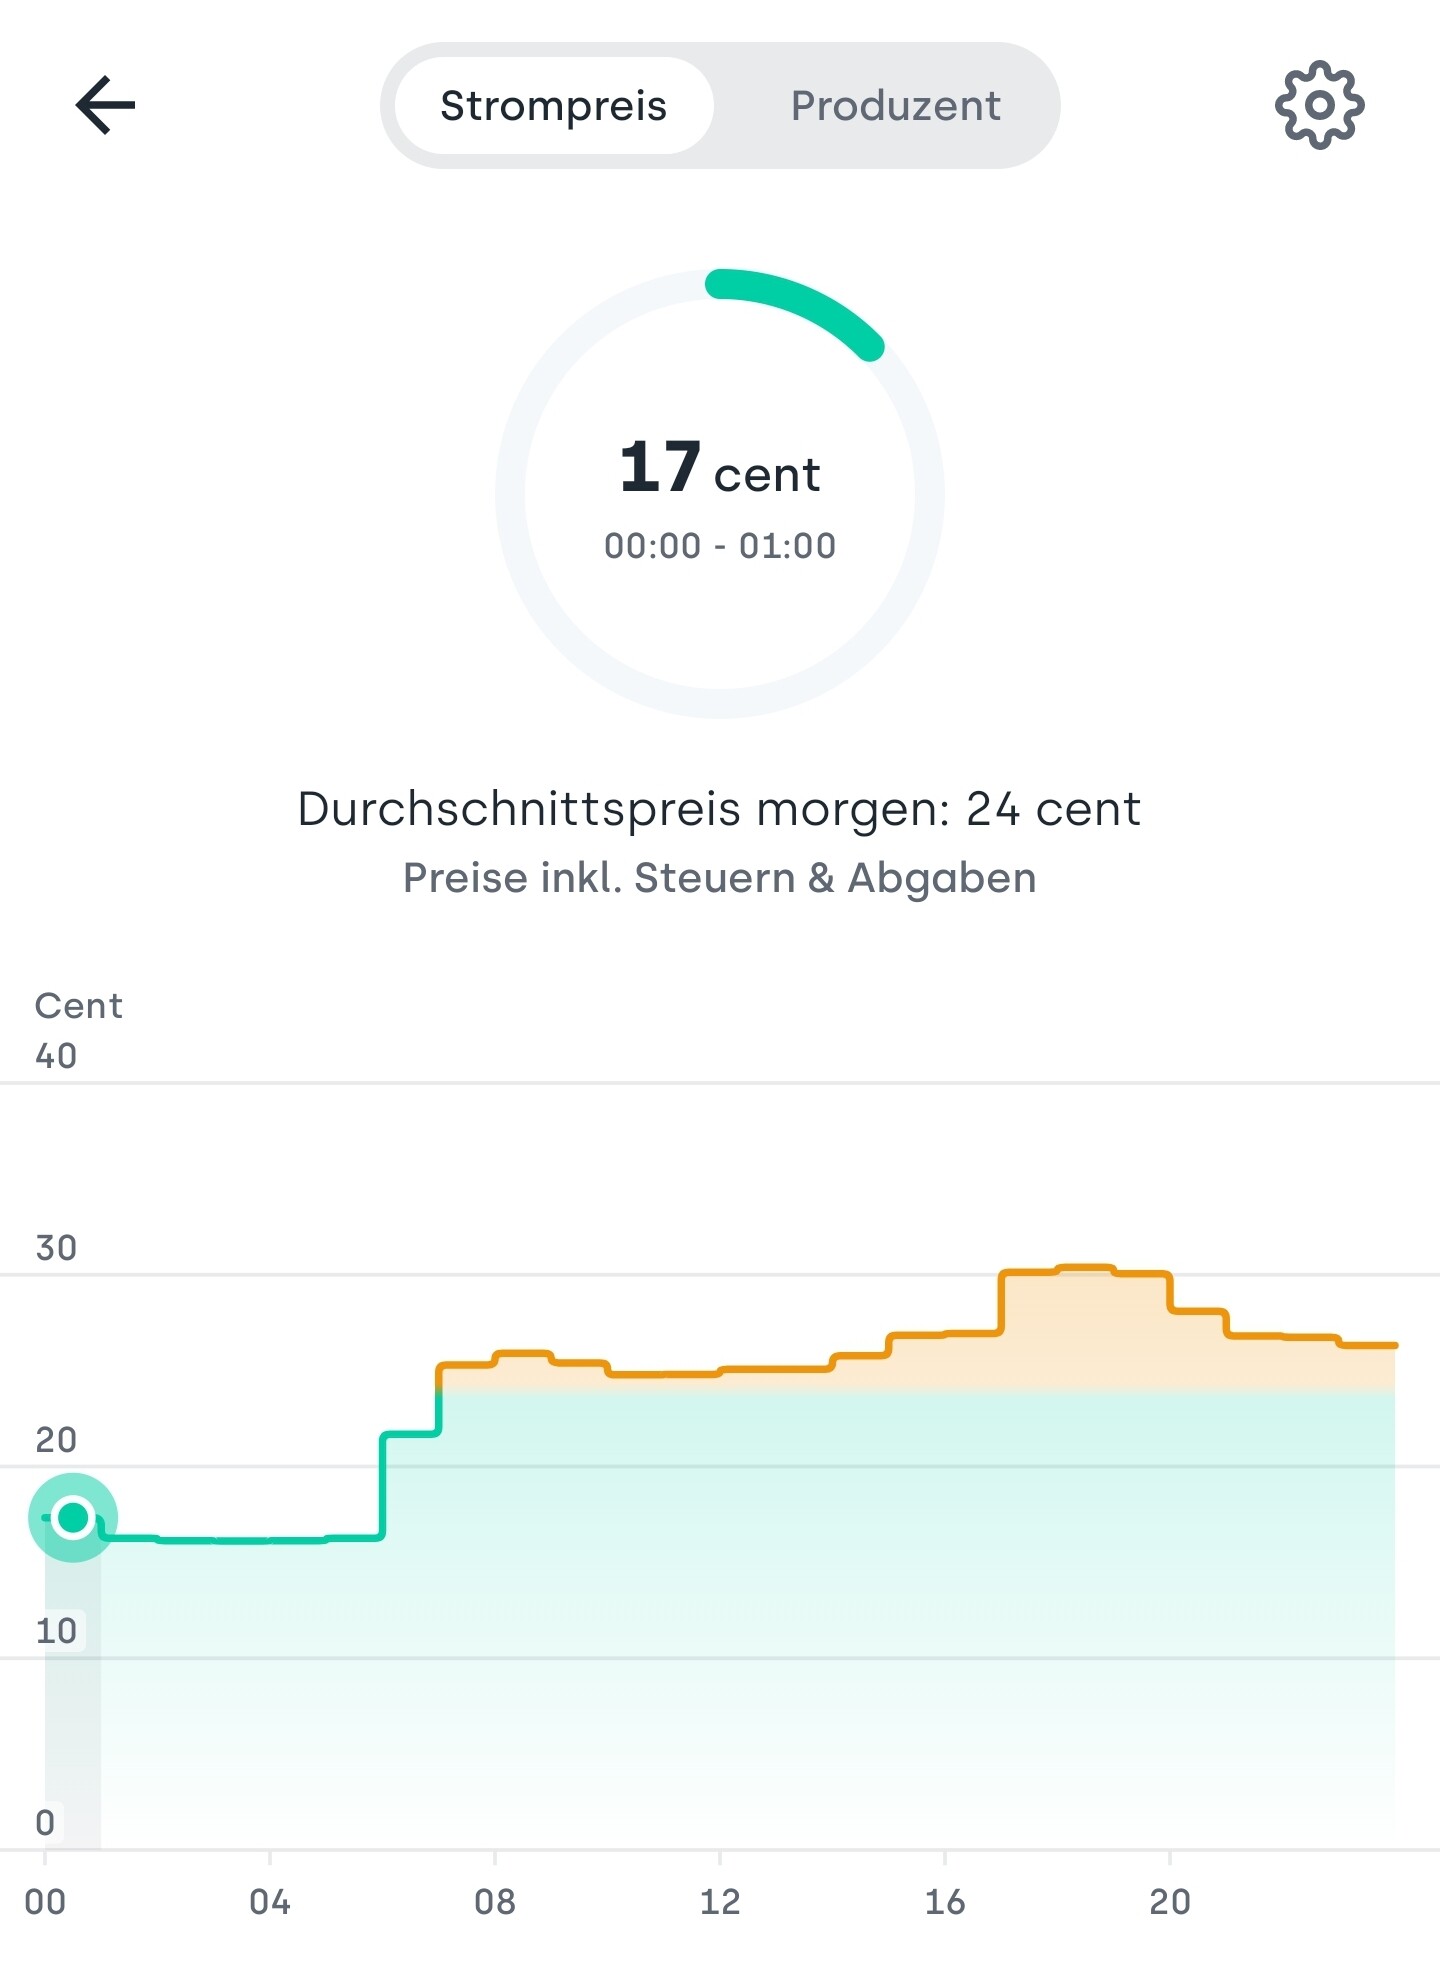Switch to the Produzent tab
This screenshot has height=1970, width=1440.
pos(895,106)
